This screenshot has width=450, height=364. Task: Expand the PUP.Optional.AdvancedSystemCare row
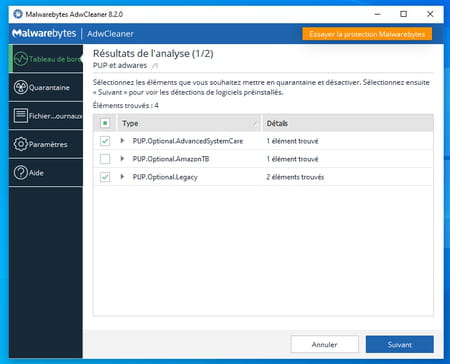click(x=122, y=141)
